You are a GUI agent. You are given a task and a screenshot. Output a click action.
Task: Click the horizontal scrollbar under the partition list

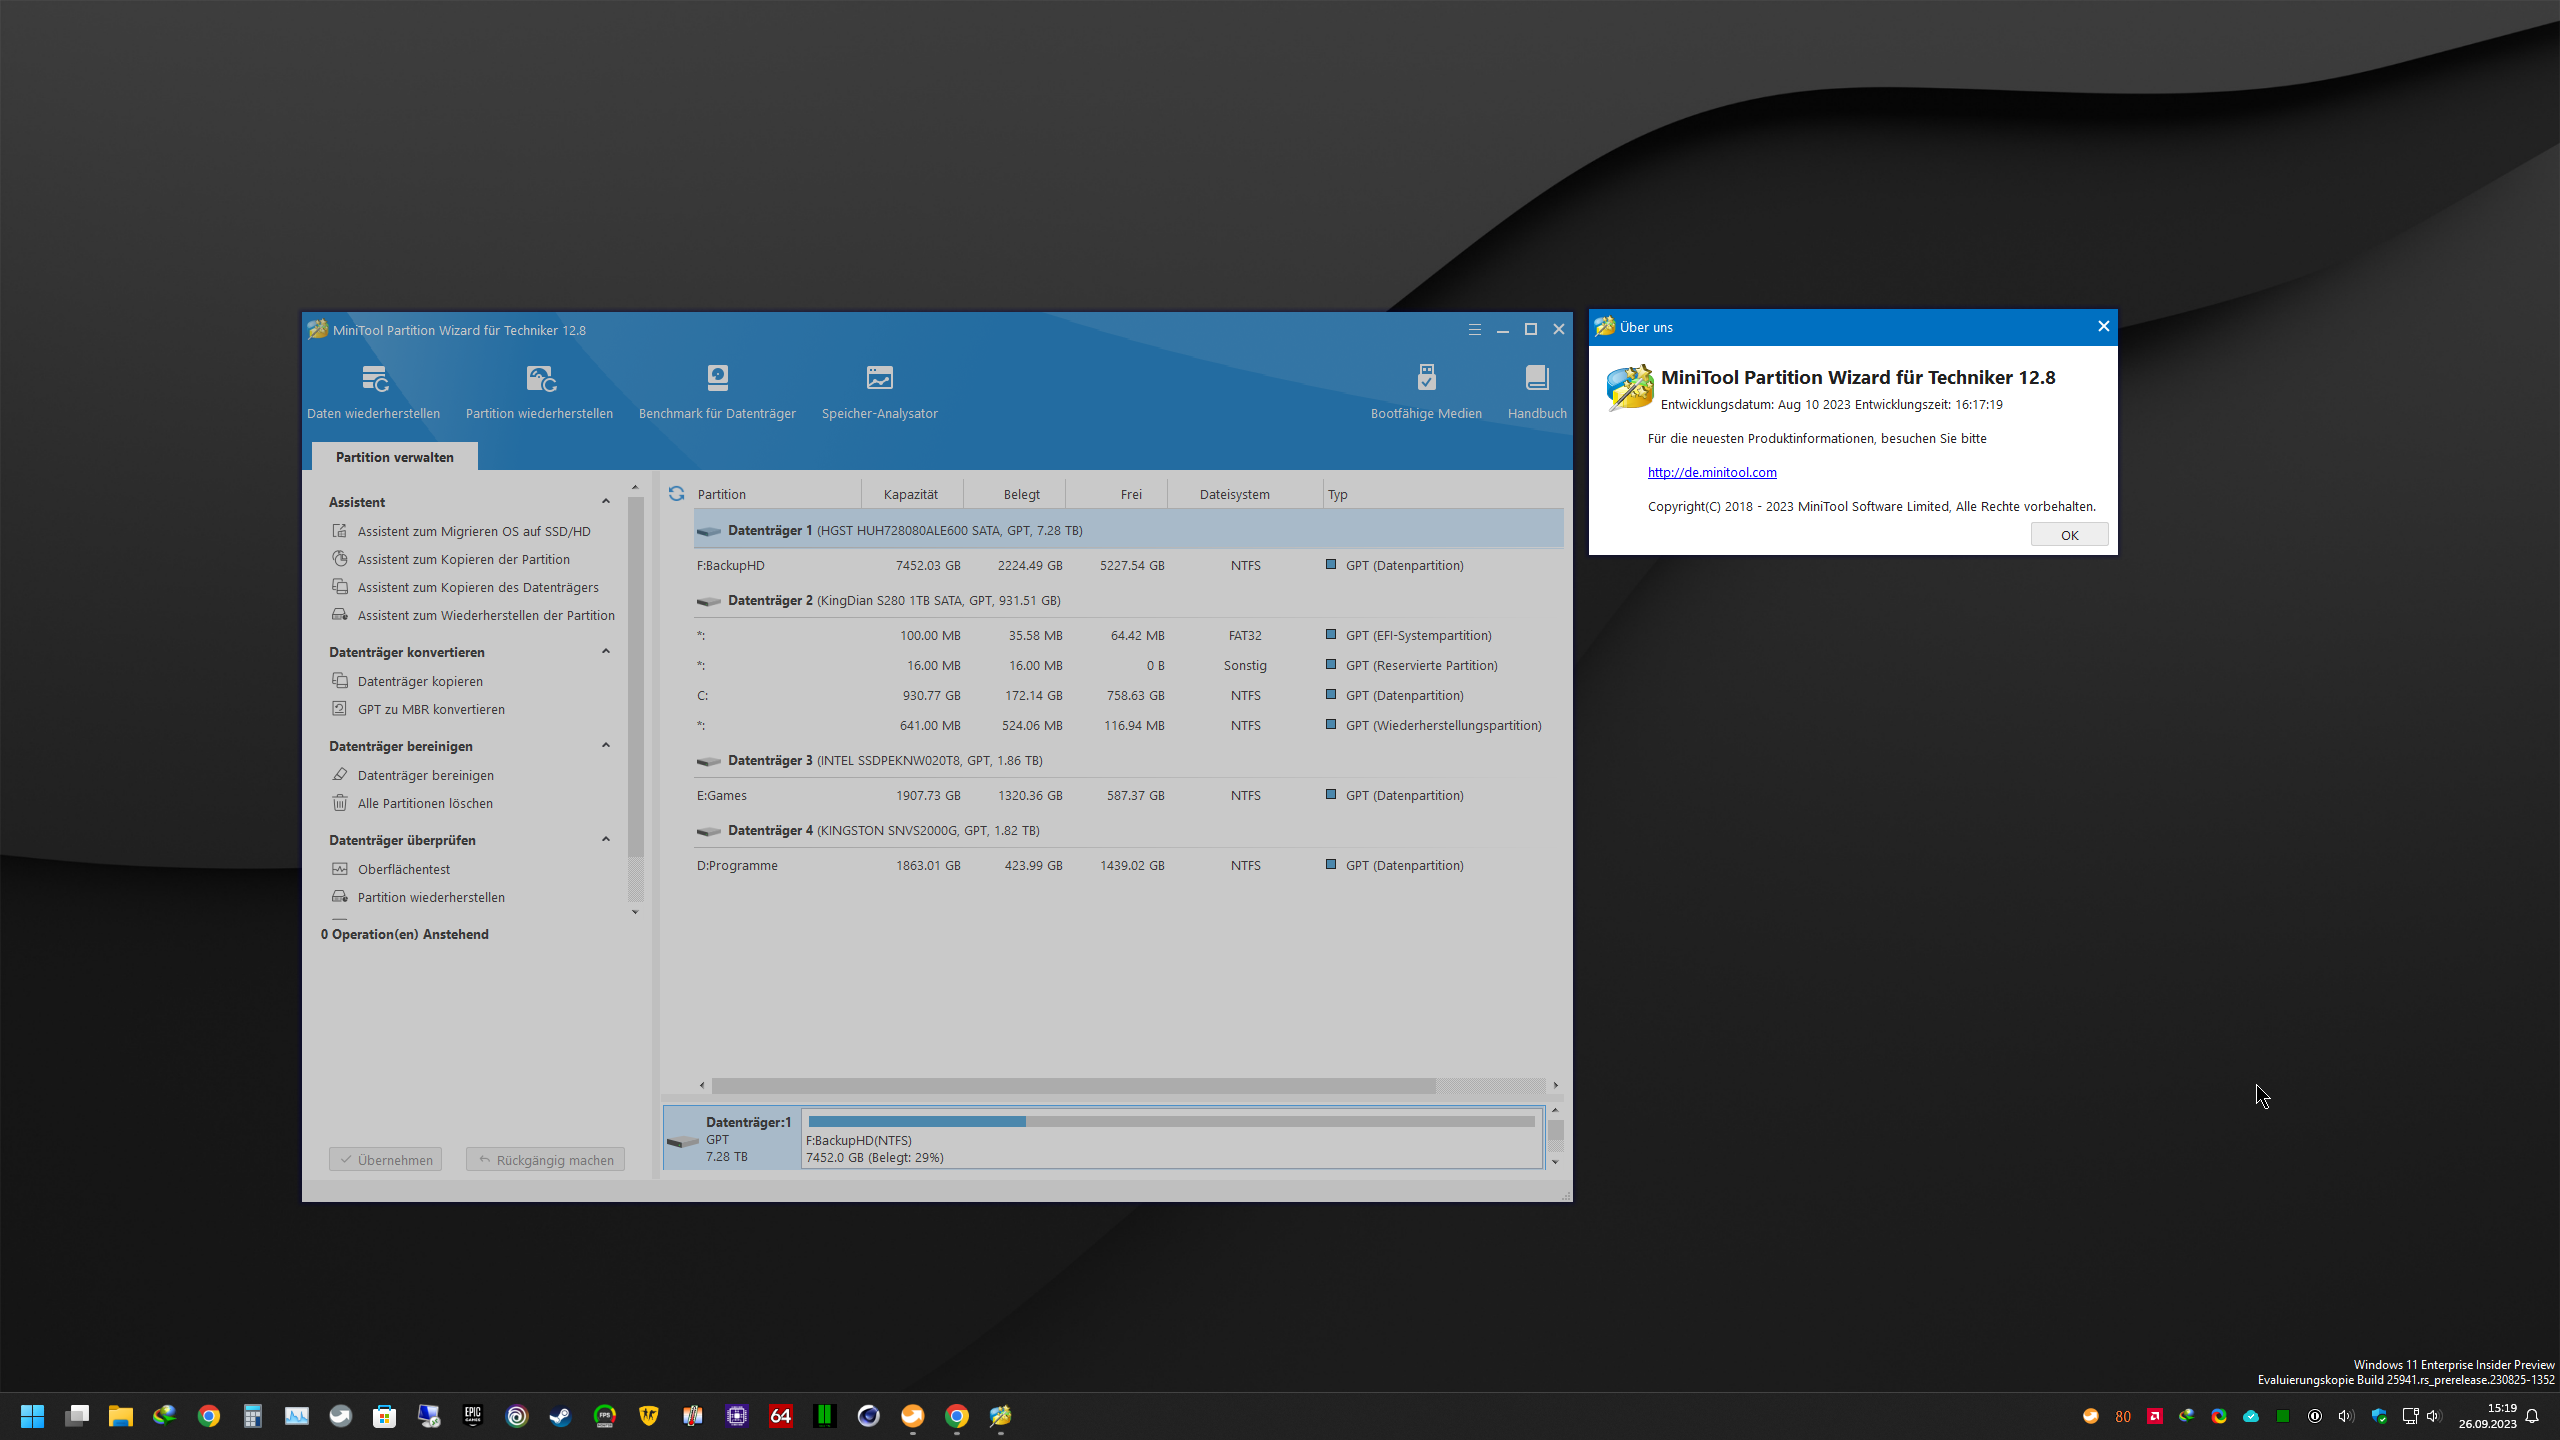1073,1085
